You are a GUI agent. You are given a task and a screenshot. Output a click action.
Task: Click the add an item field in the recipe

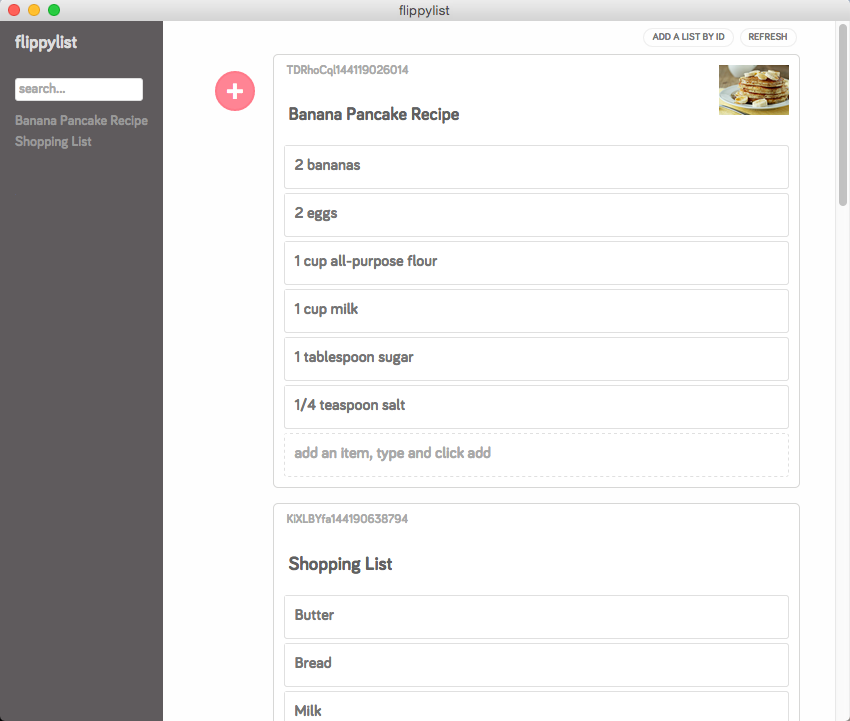(x=536, y=453)
